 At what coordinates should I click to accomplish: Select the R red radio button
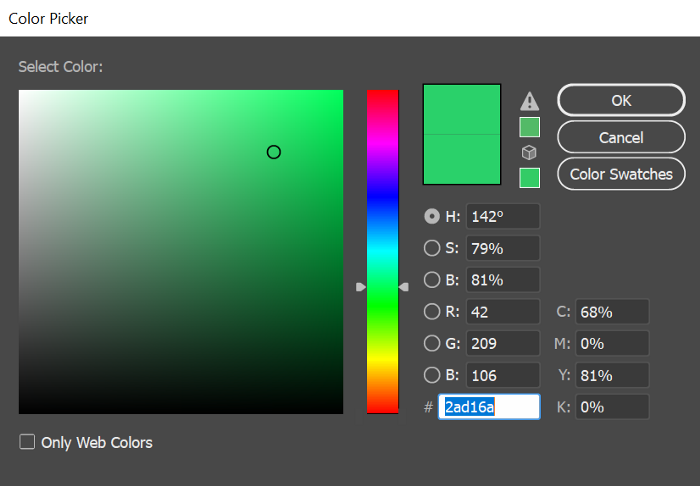click(432, 312)
